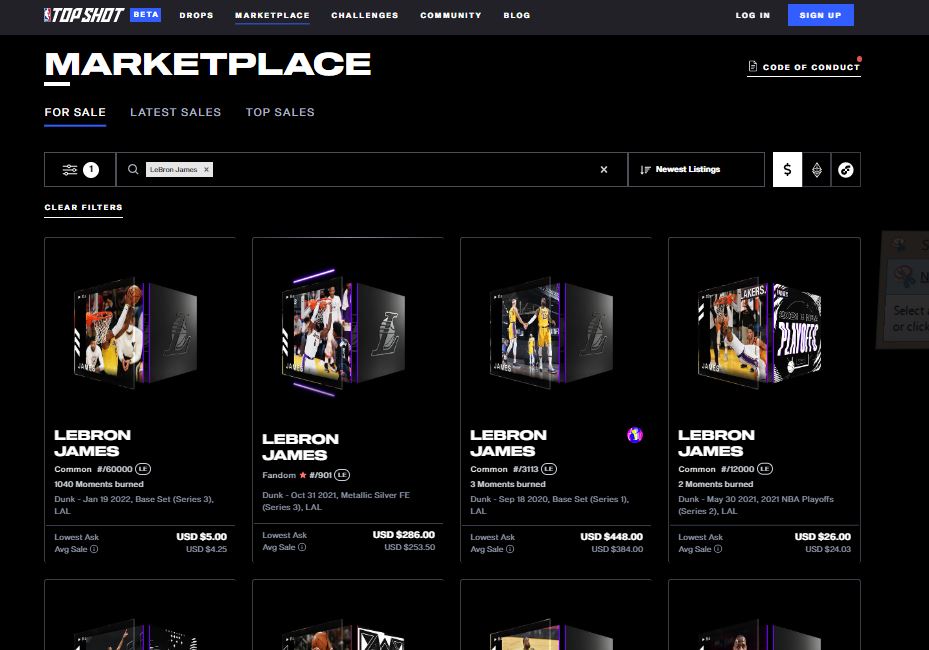Open the Newest Listings sort dropdown
This screenshot has width=929, height=650.
pos(696,169)
